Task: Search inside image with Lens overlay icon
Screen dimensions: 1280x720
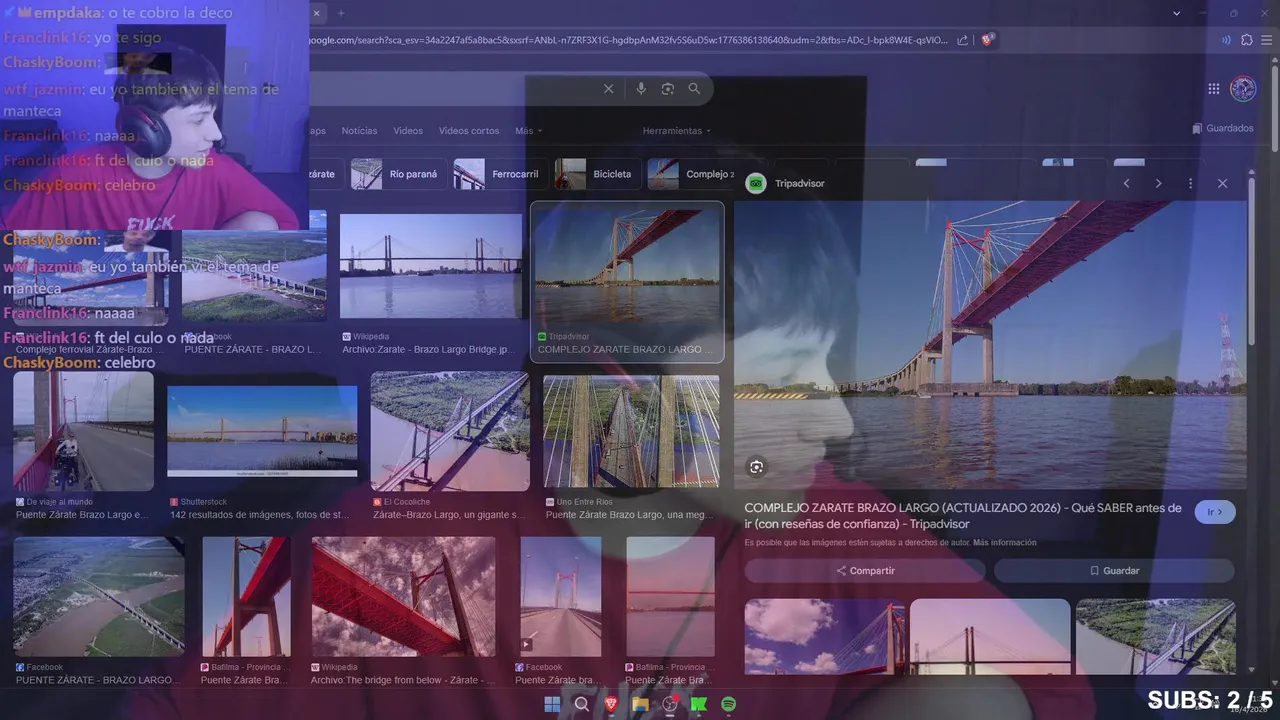Action: click(x=756, y=467)
